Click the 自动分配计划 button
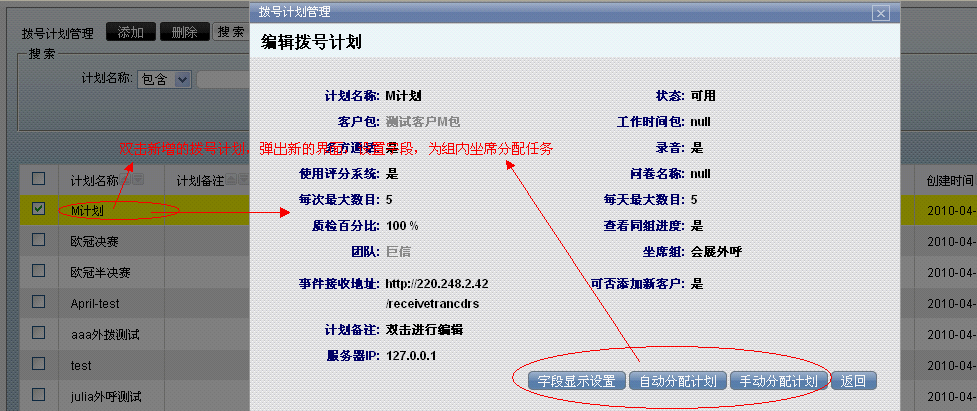The height and width of the screenshot is (411, 977). tap(676, 381)
